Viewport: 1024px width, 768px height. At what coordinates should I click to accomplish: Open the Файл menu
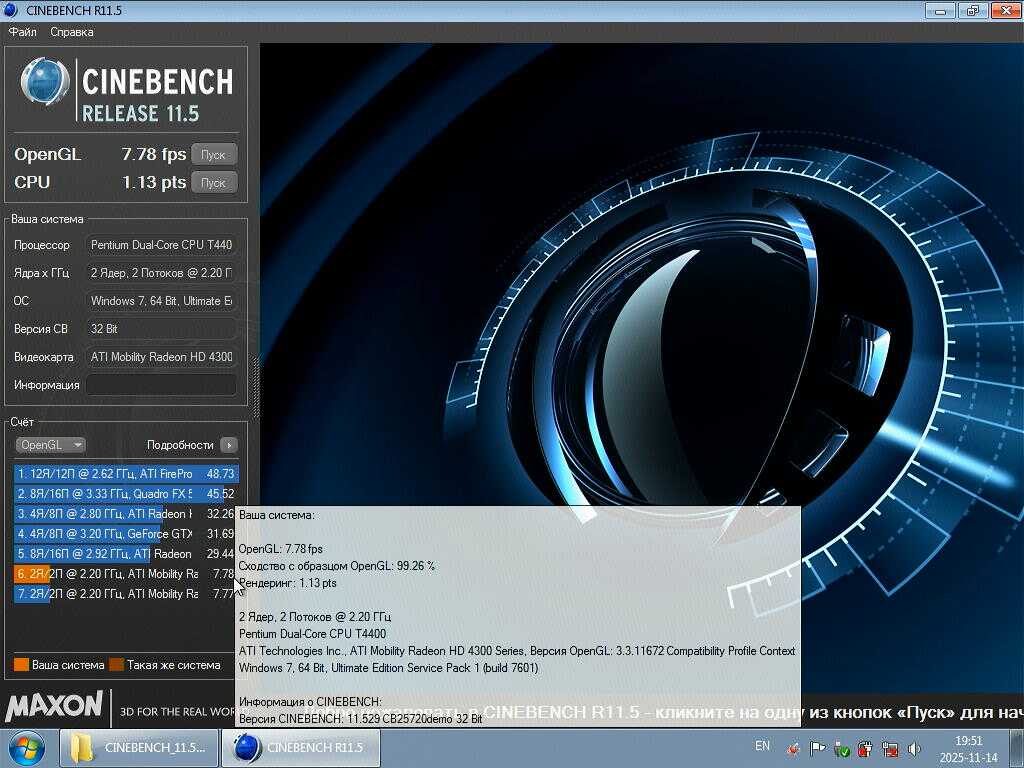tap(23, 32)
